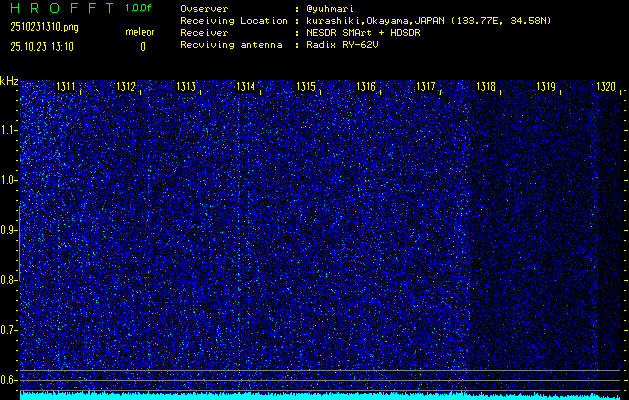This screenshot has height=400, width=629.
Task: Click time marker 1311
Action: [x=66, y=87]
